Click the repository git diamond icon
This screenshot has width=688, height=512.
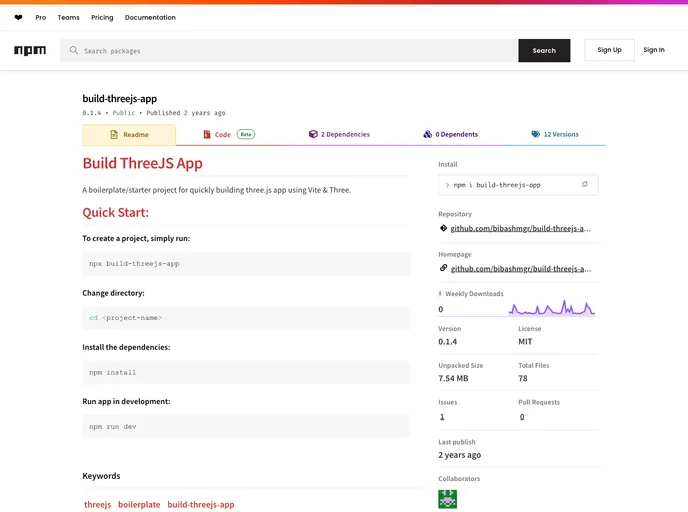(x=443, y=228)
